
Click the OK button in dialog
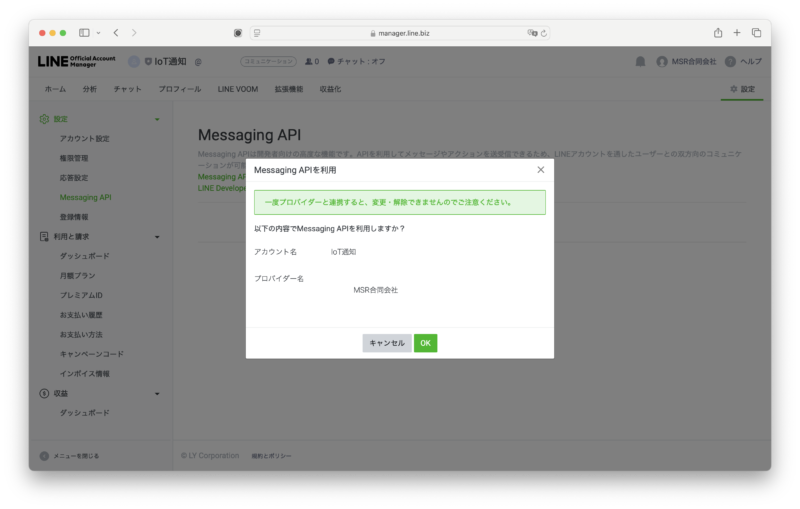[425, 343]
